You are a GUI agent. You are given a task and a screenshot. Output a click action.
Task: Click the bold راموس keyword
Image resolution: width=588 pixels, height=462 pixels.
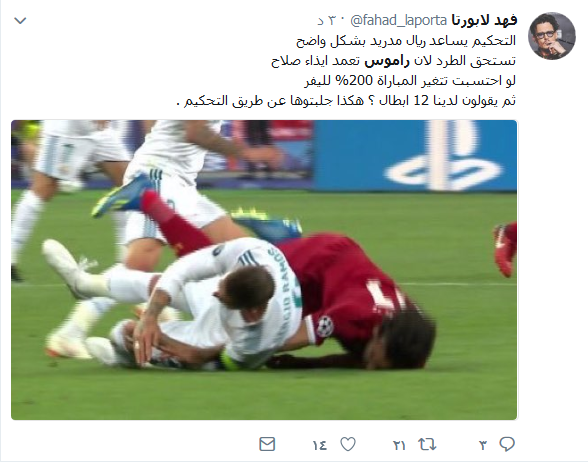click(387, 61)
